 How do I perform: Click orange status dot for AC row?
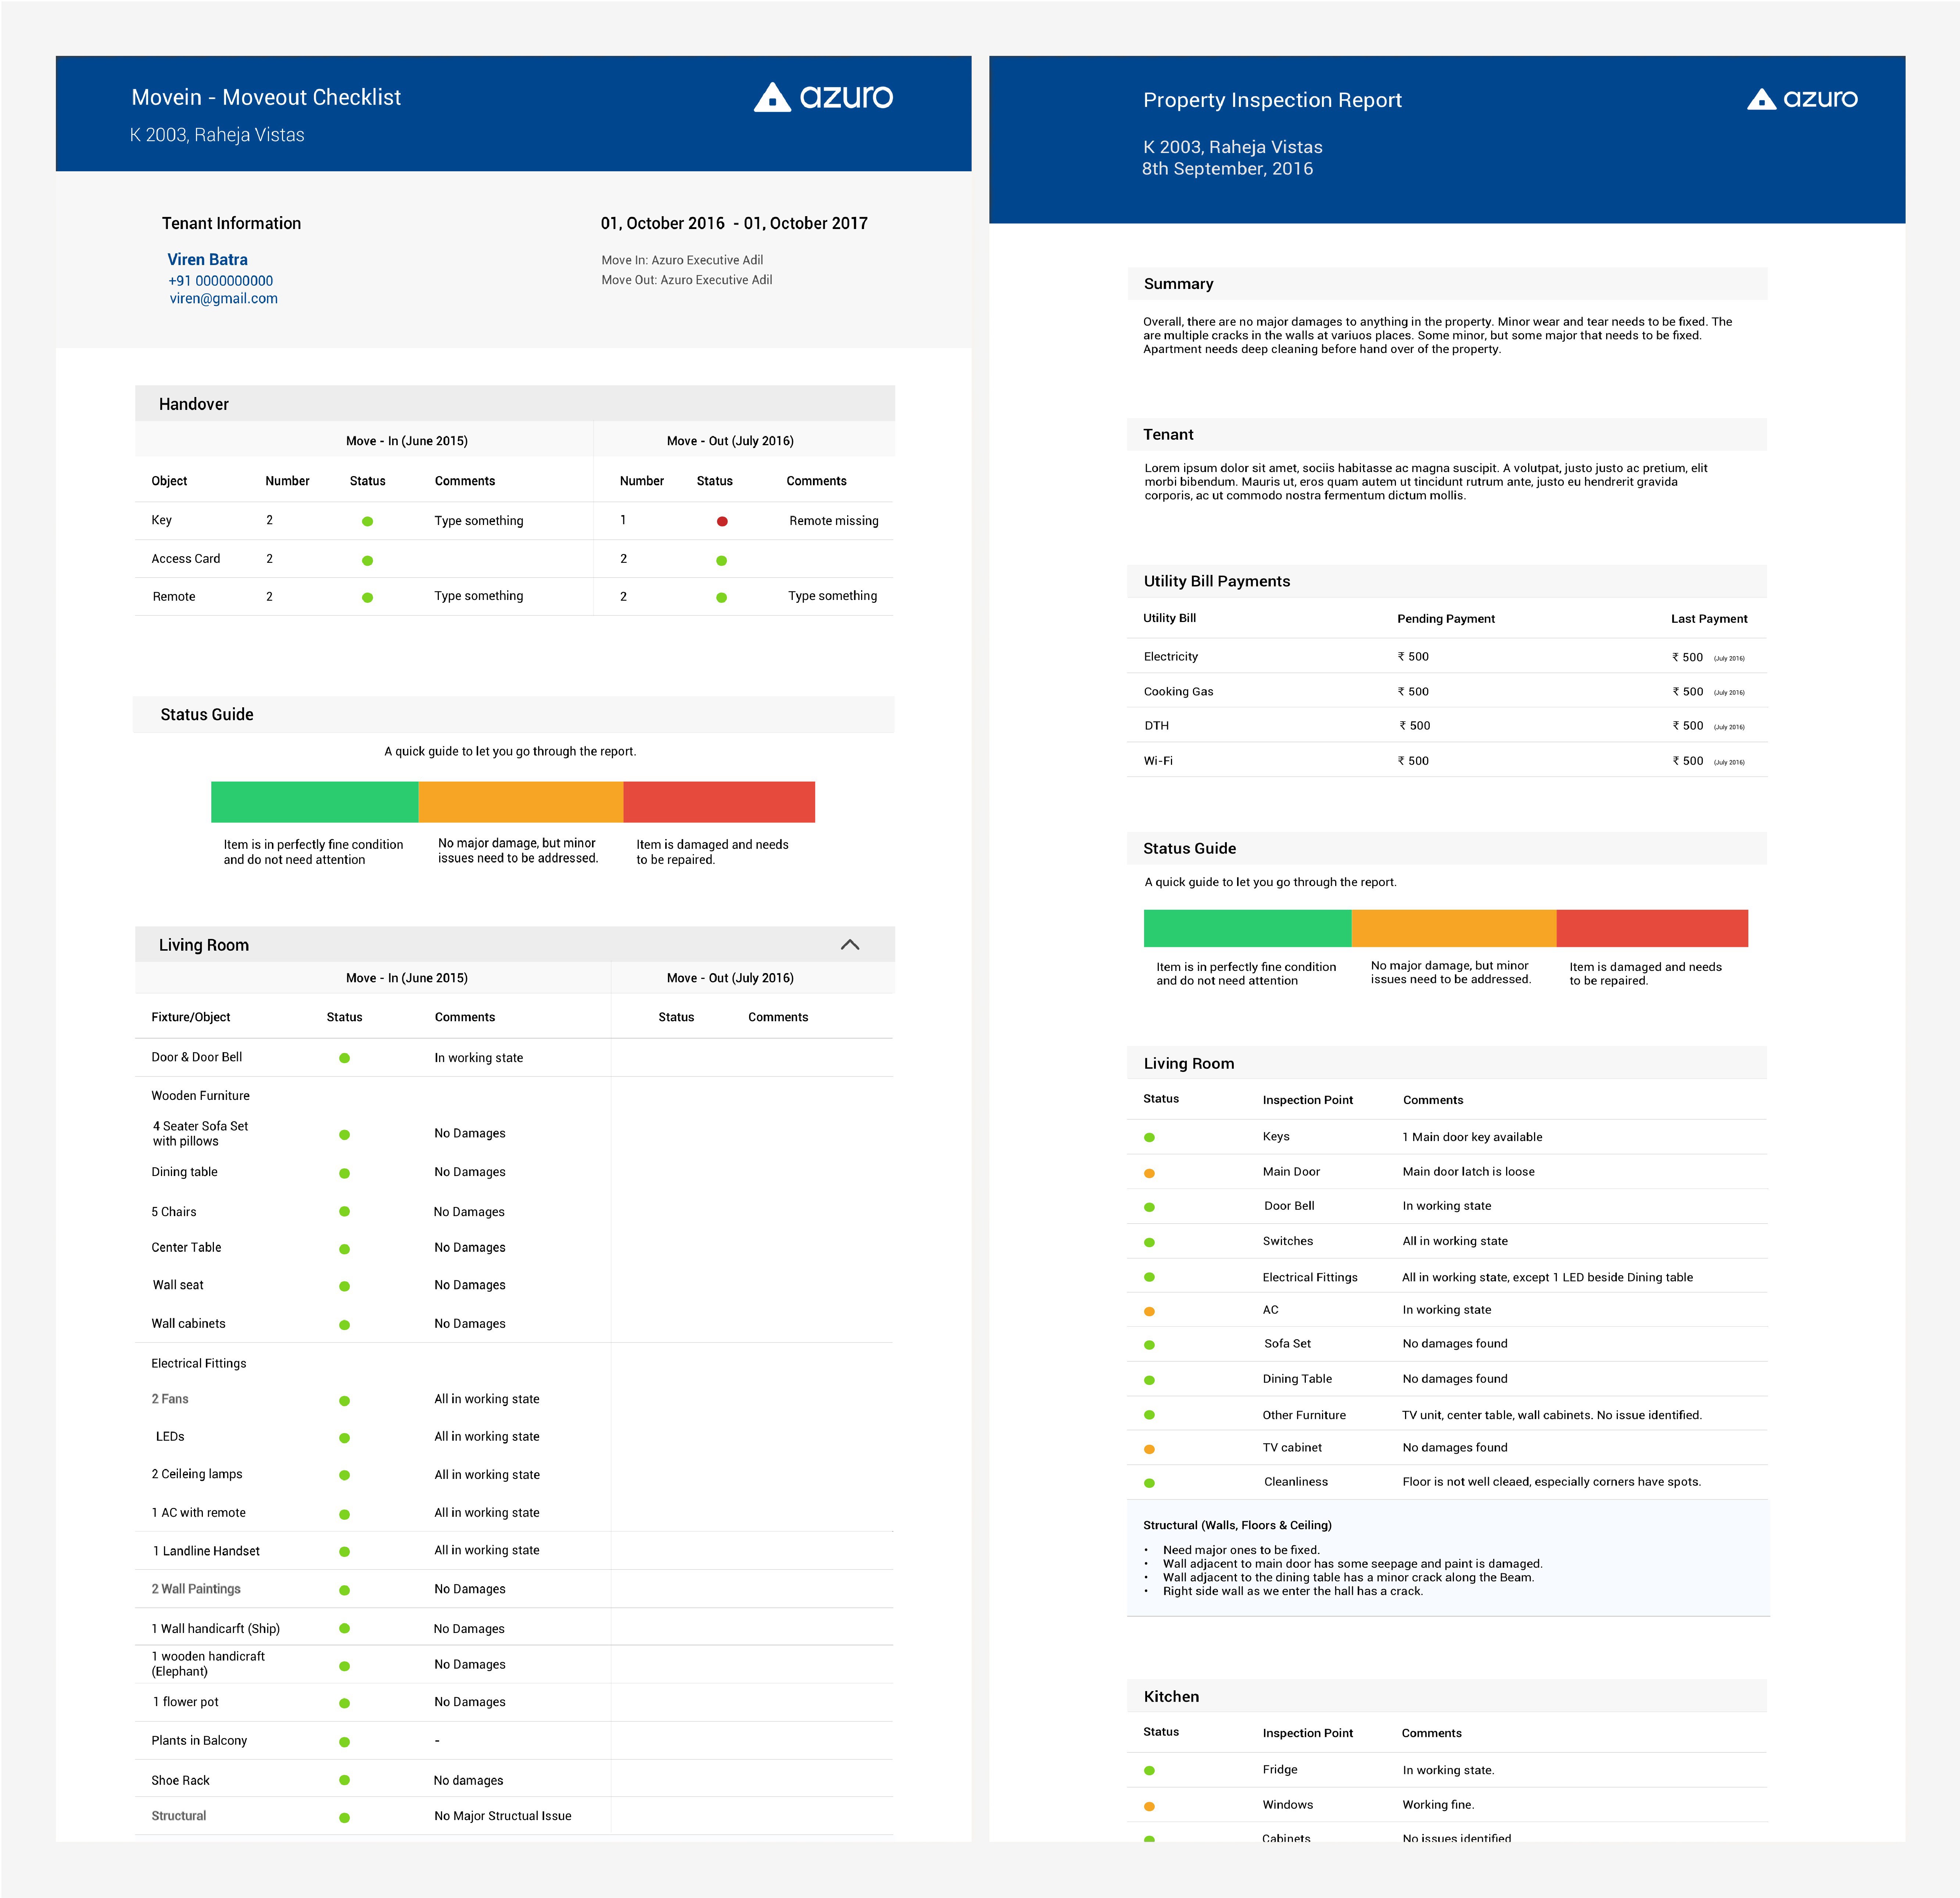1149,1311
